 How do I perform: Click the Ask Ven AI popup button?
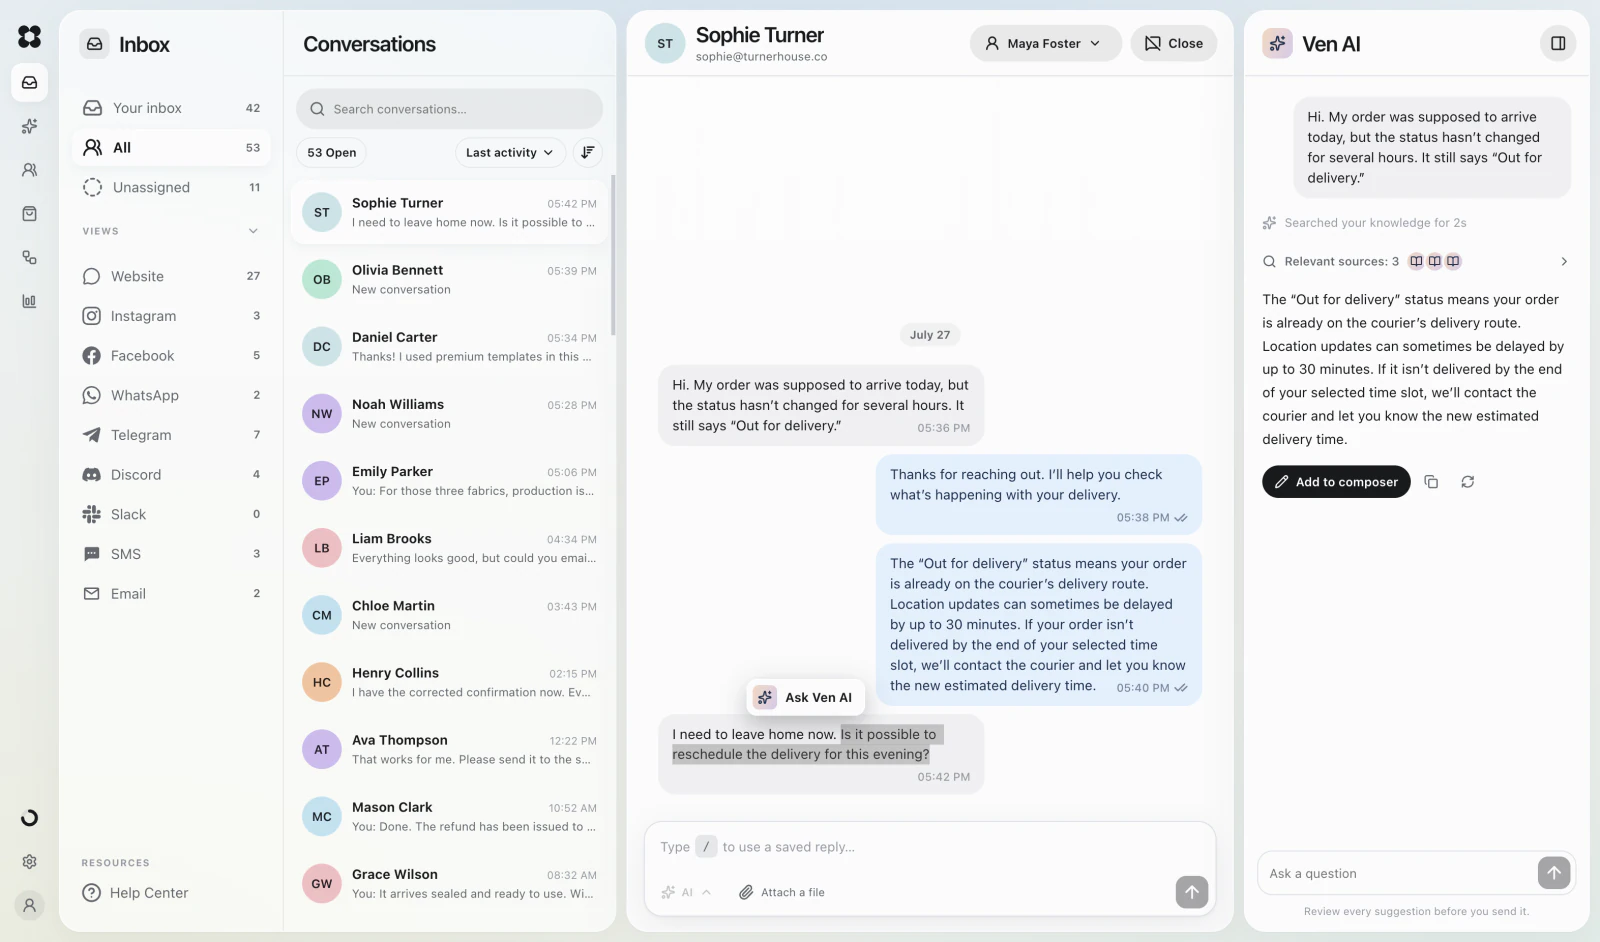pos(806,698)
